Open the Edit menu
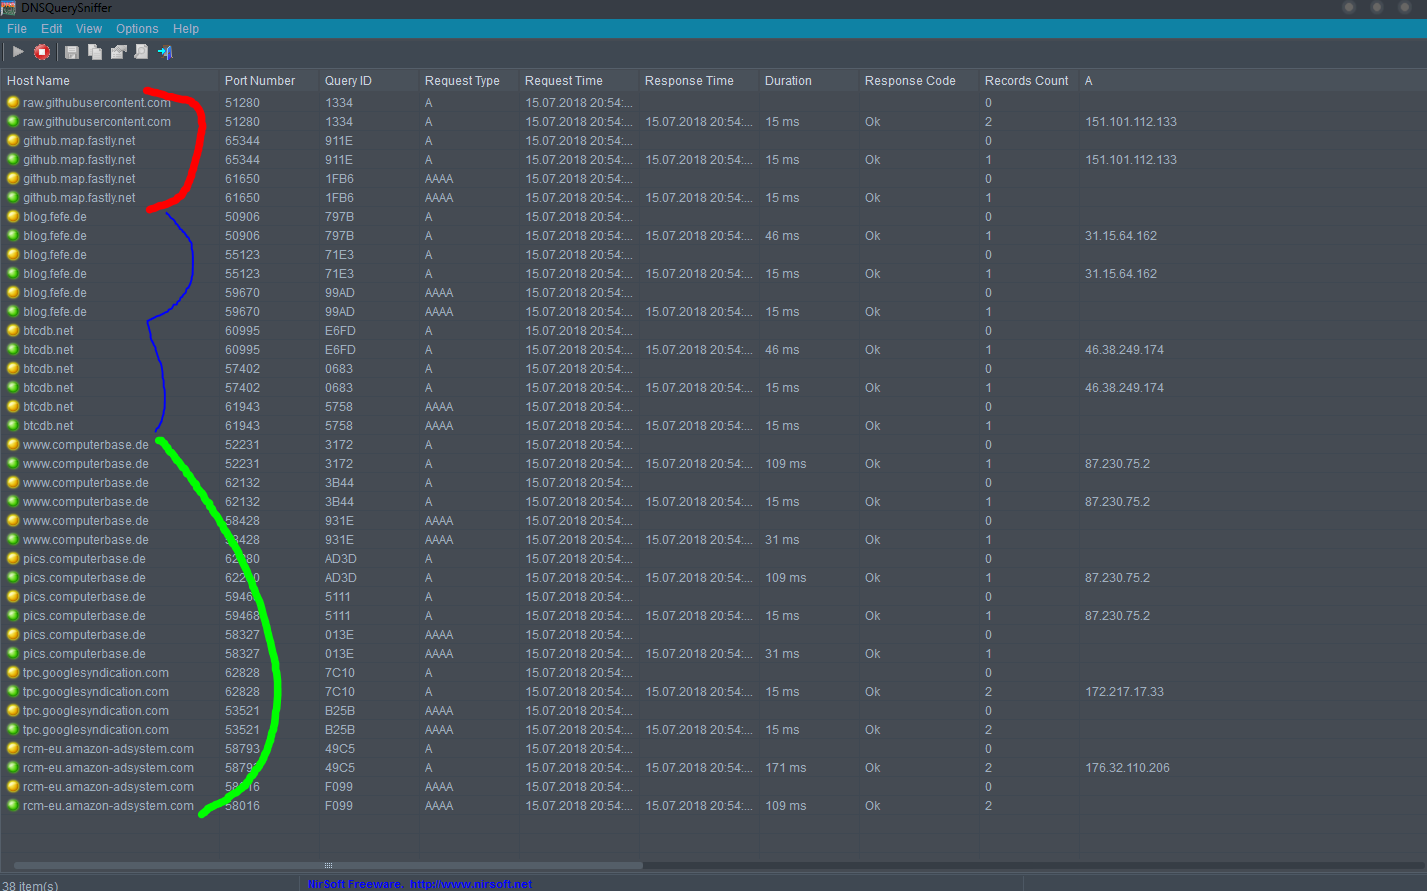The height and width of the screenshot is (891, 1427). (x=52, y=29)
